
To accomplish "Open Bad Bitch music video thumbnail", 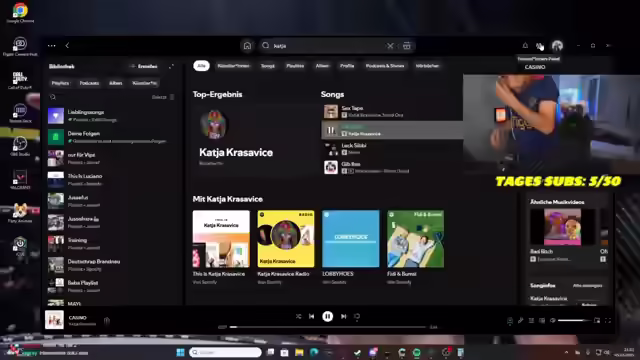I will coord(562,227).
